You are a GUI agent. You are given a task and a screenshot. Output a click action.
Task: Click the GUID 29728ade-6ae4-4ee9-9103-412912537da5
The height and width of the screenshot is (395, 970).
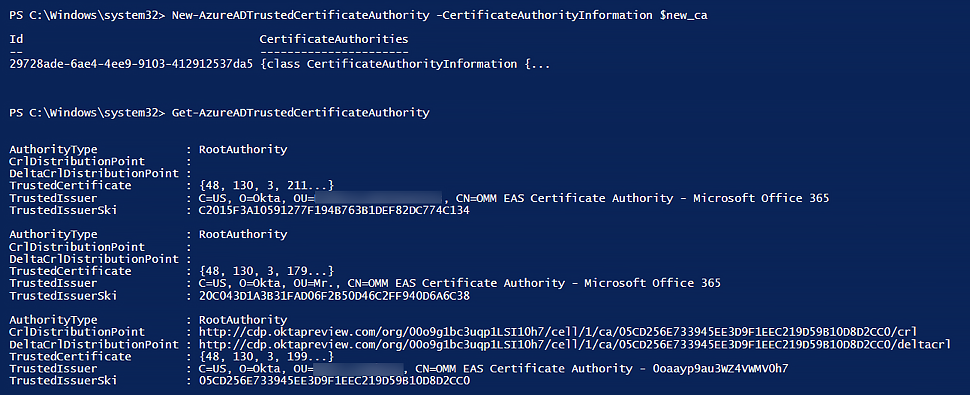pyautogui.click(x=131, y=64)
